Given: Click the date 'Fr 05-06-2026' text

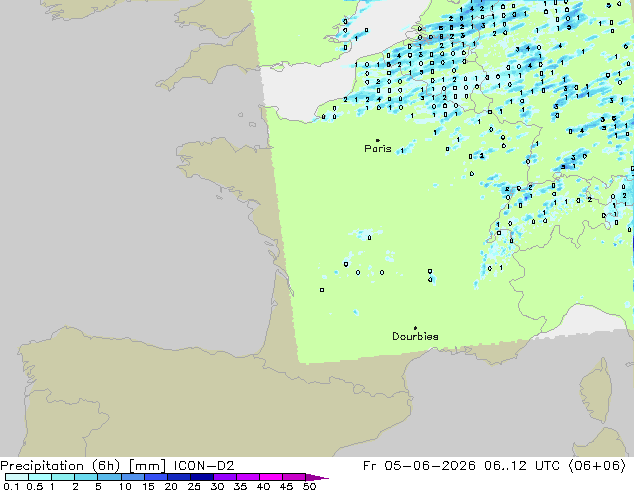Looking at the screenshot, I should tap(419, 465).
